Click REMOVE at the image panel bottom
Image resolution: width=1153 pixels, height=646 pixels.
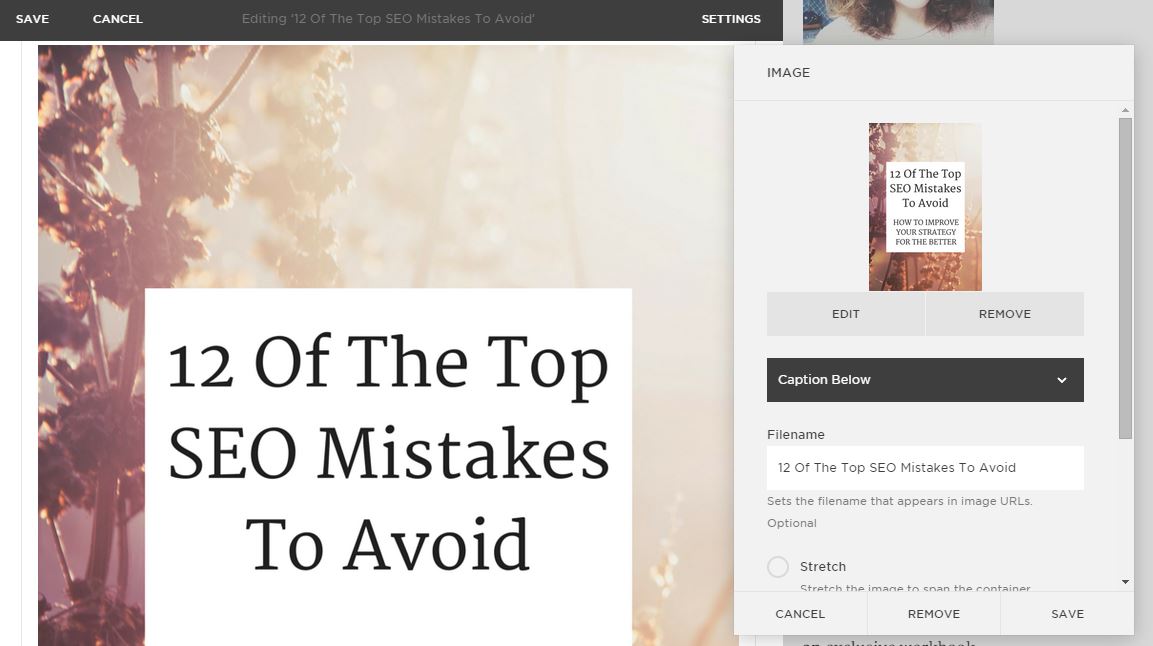934,614
